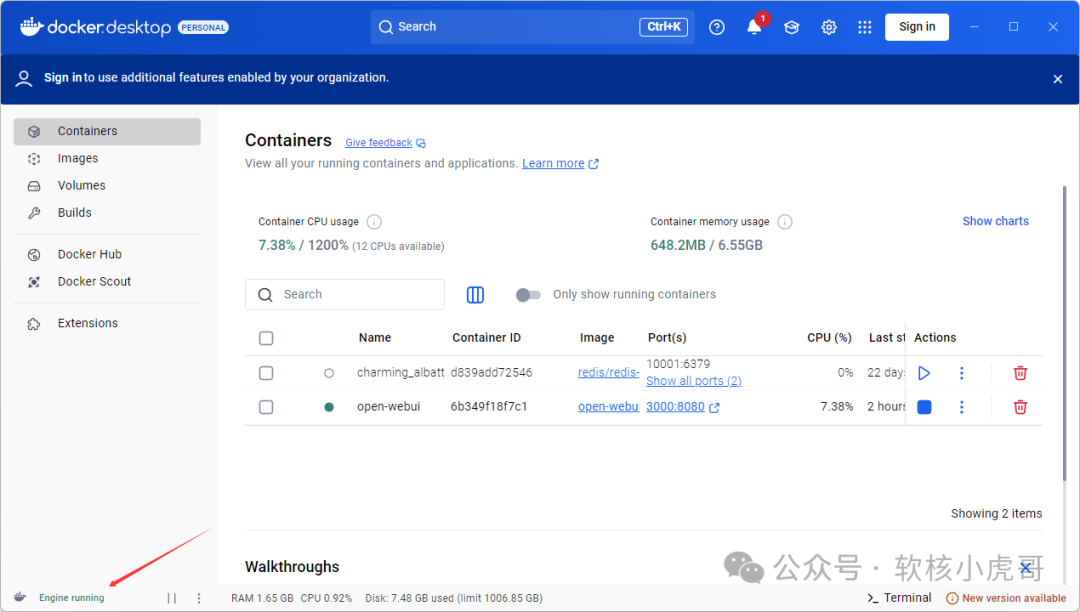Click the user avatar icon in sign-in banner
Screen dimensions: 1080x612
pos(24,78)
